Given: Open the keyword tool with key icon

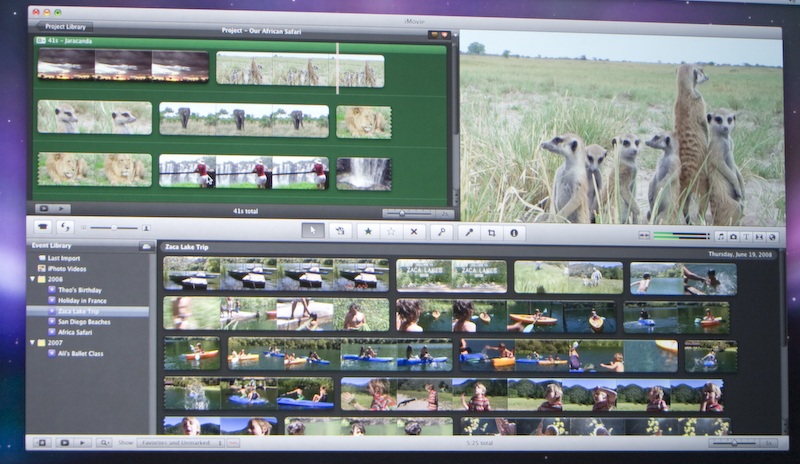Looking at the screenshot, I should (x=442, y=232).
